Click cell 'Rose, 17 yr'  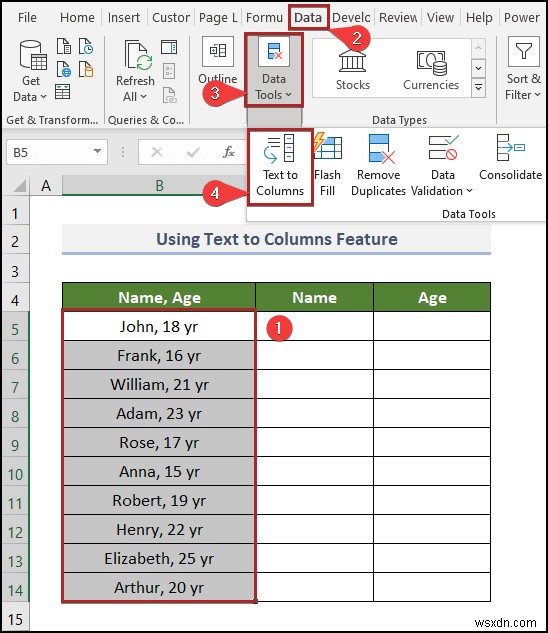(159, 442)
